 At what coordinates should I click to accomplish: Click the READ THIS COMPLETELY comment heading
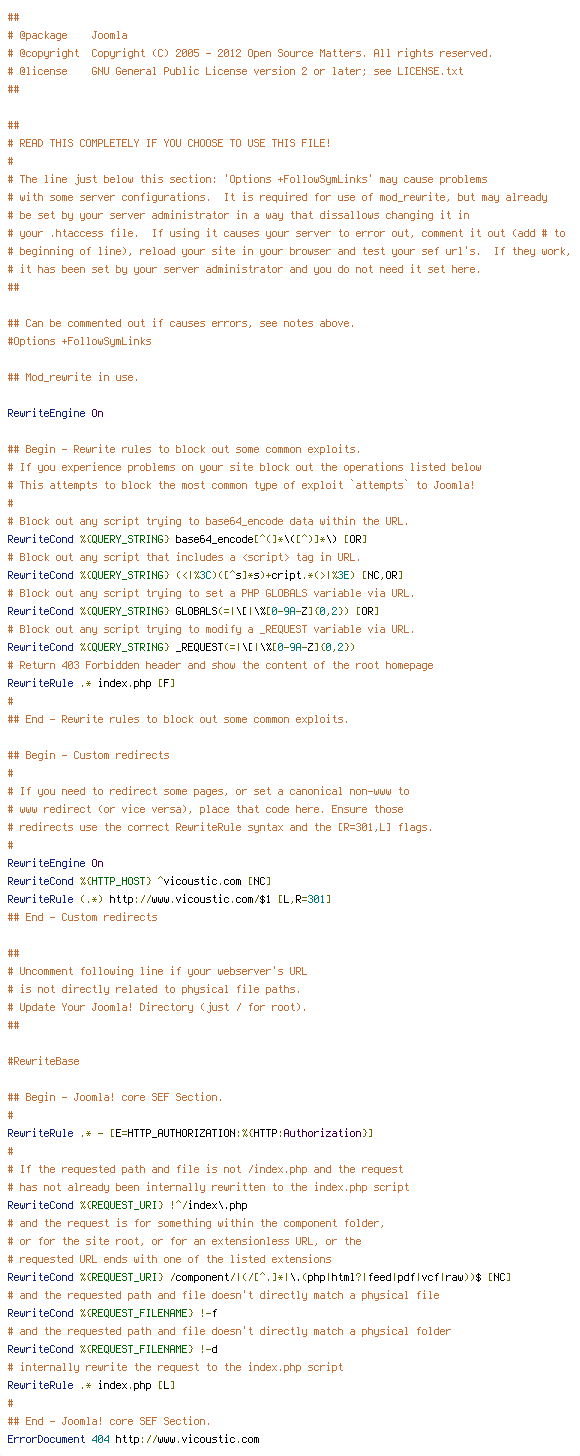coord(169,143)
